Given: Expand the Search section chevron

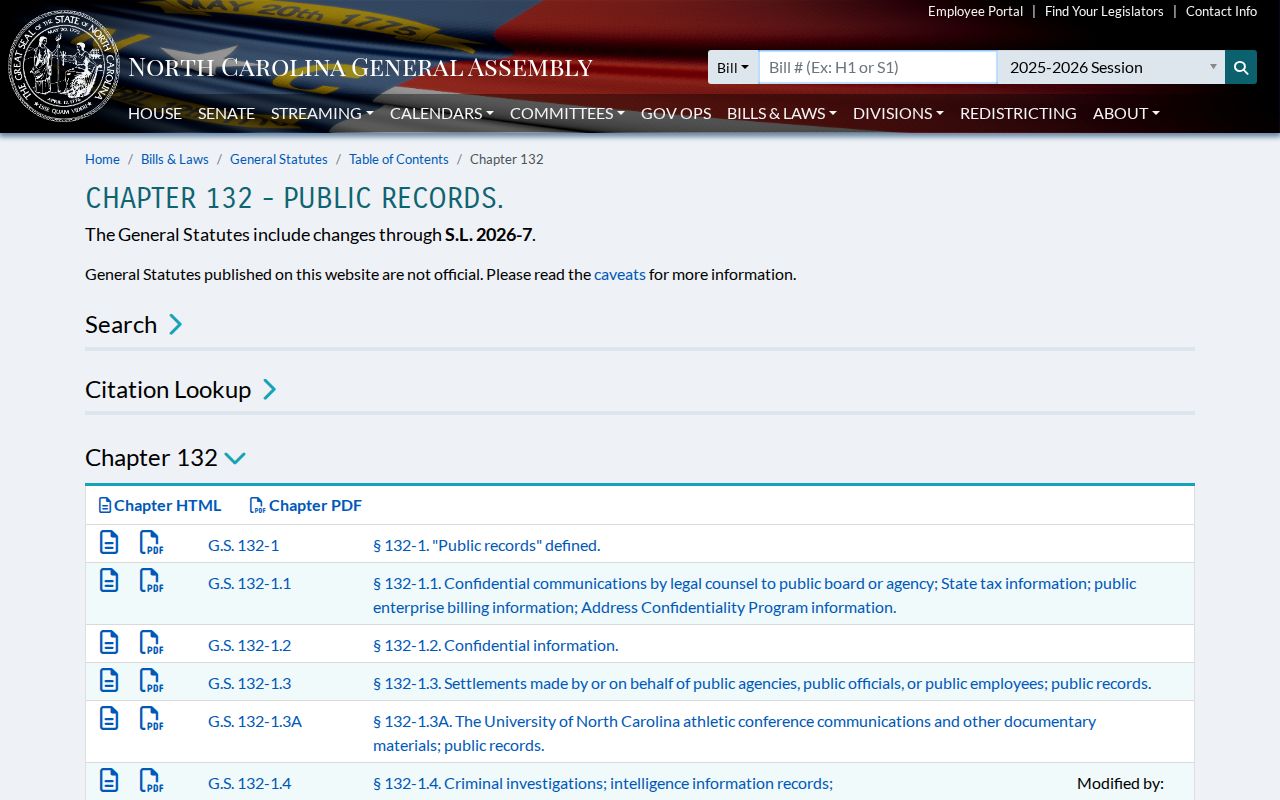Looking at the screenshot, I should tap(175, 324).
